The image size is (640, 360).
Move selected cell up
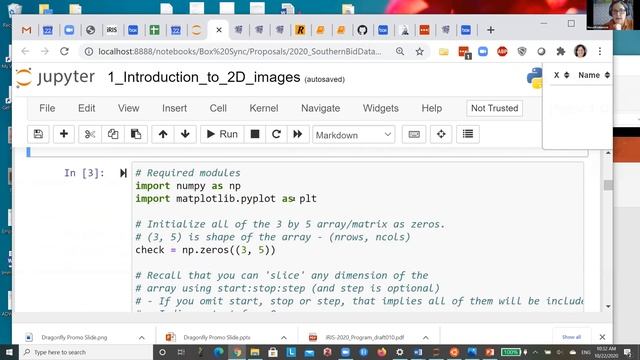(163, 134)
